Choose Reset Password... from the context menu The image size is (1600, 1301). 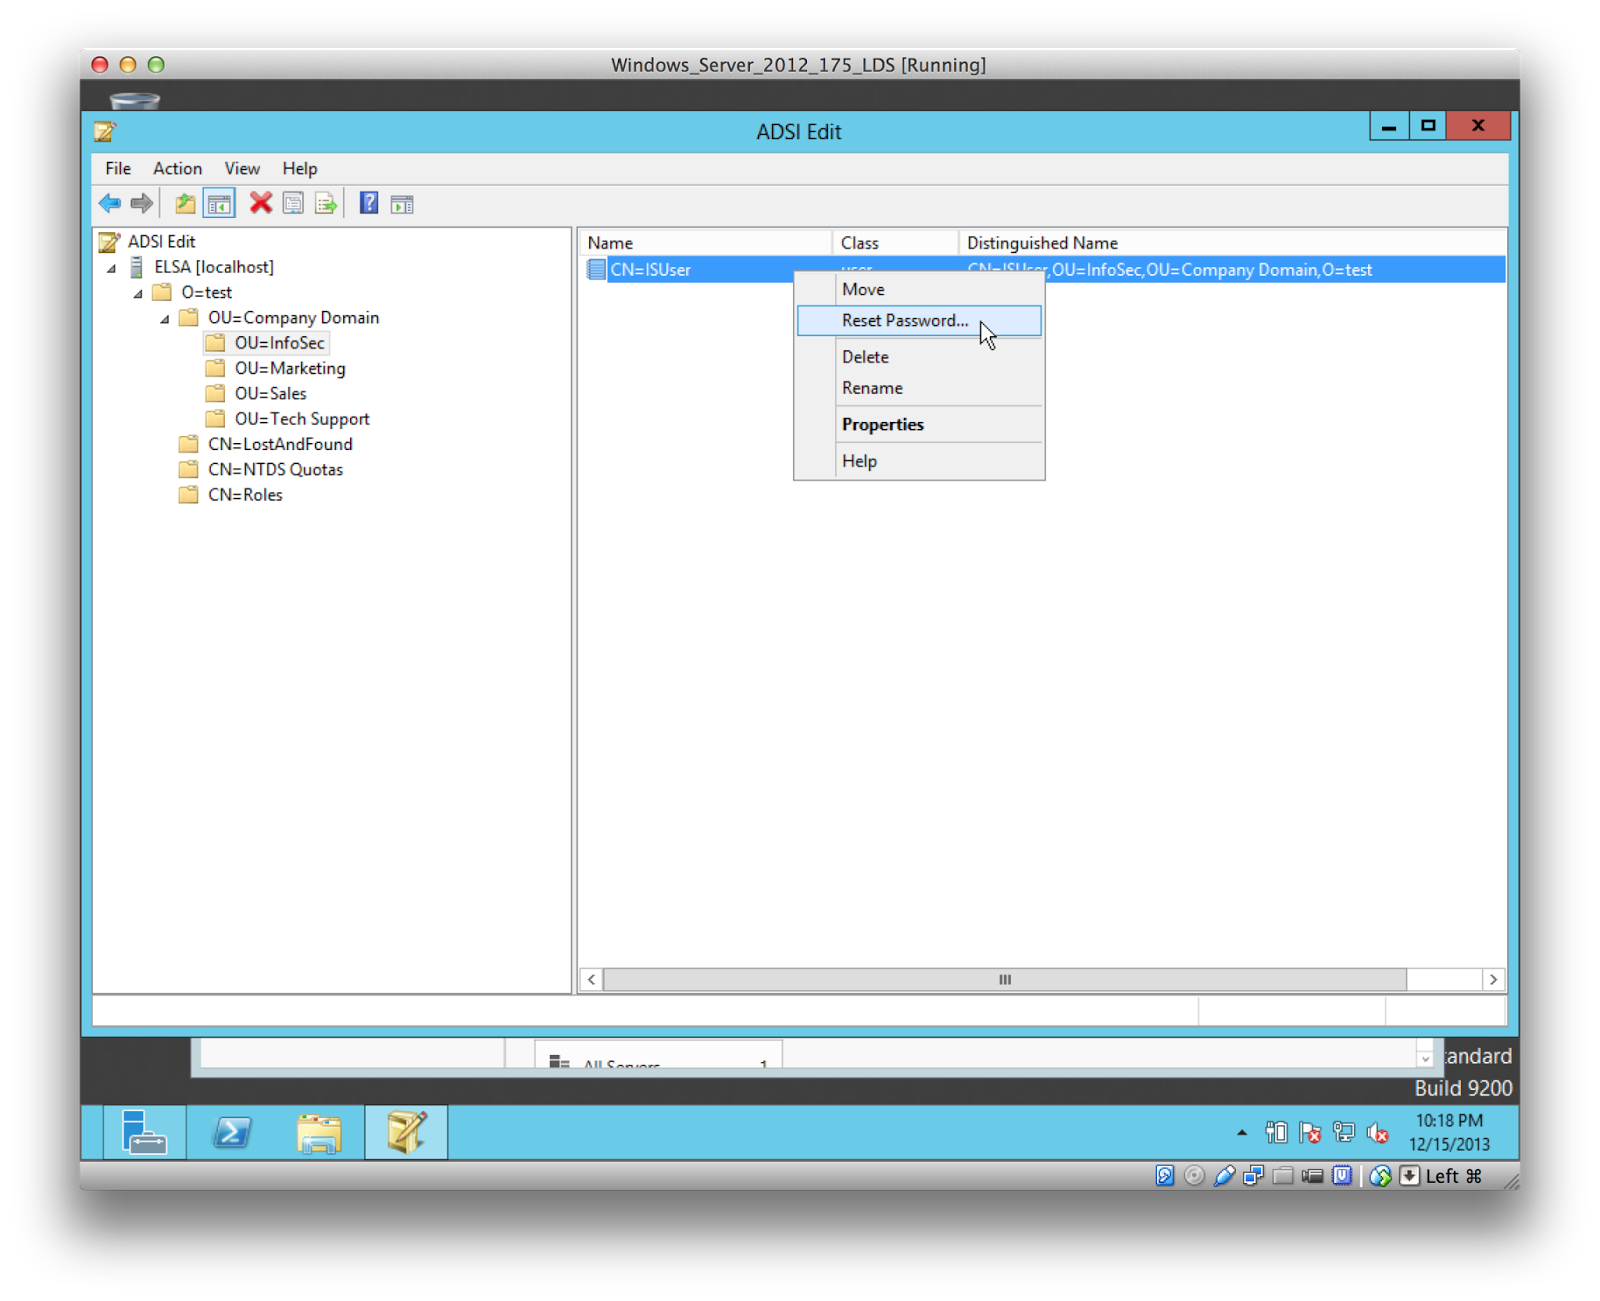point(919,320)
